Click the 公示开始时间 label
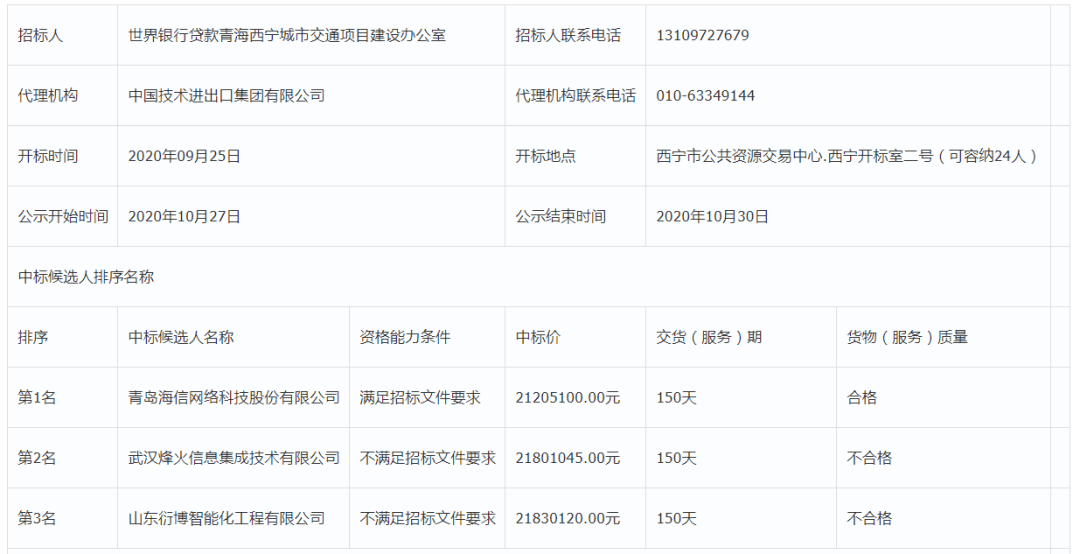 pos(63,217)
